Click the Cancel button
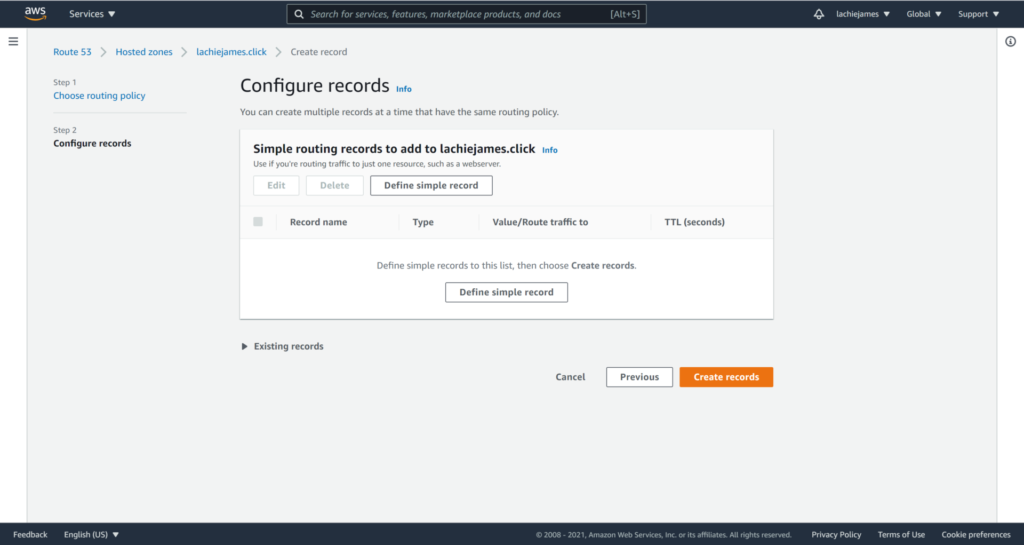Screen dimensions: 1024x545 (570, 377)
